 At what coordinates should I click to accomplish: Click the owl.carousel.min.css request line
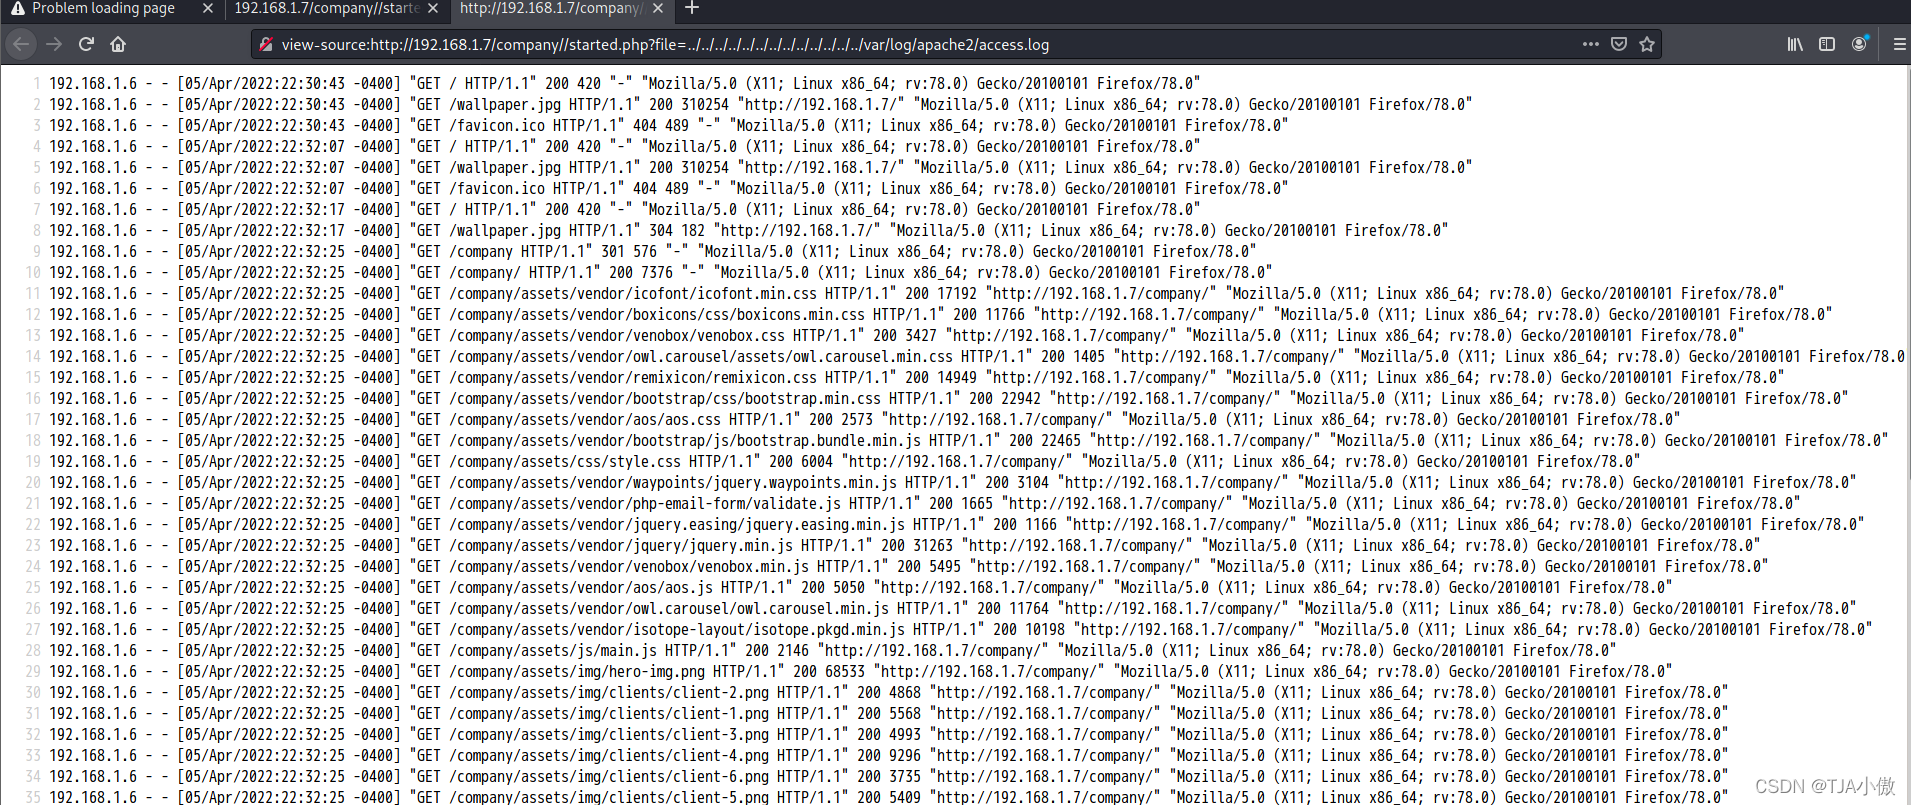977,356
